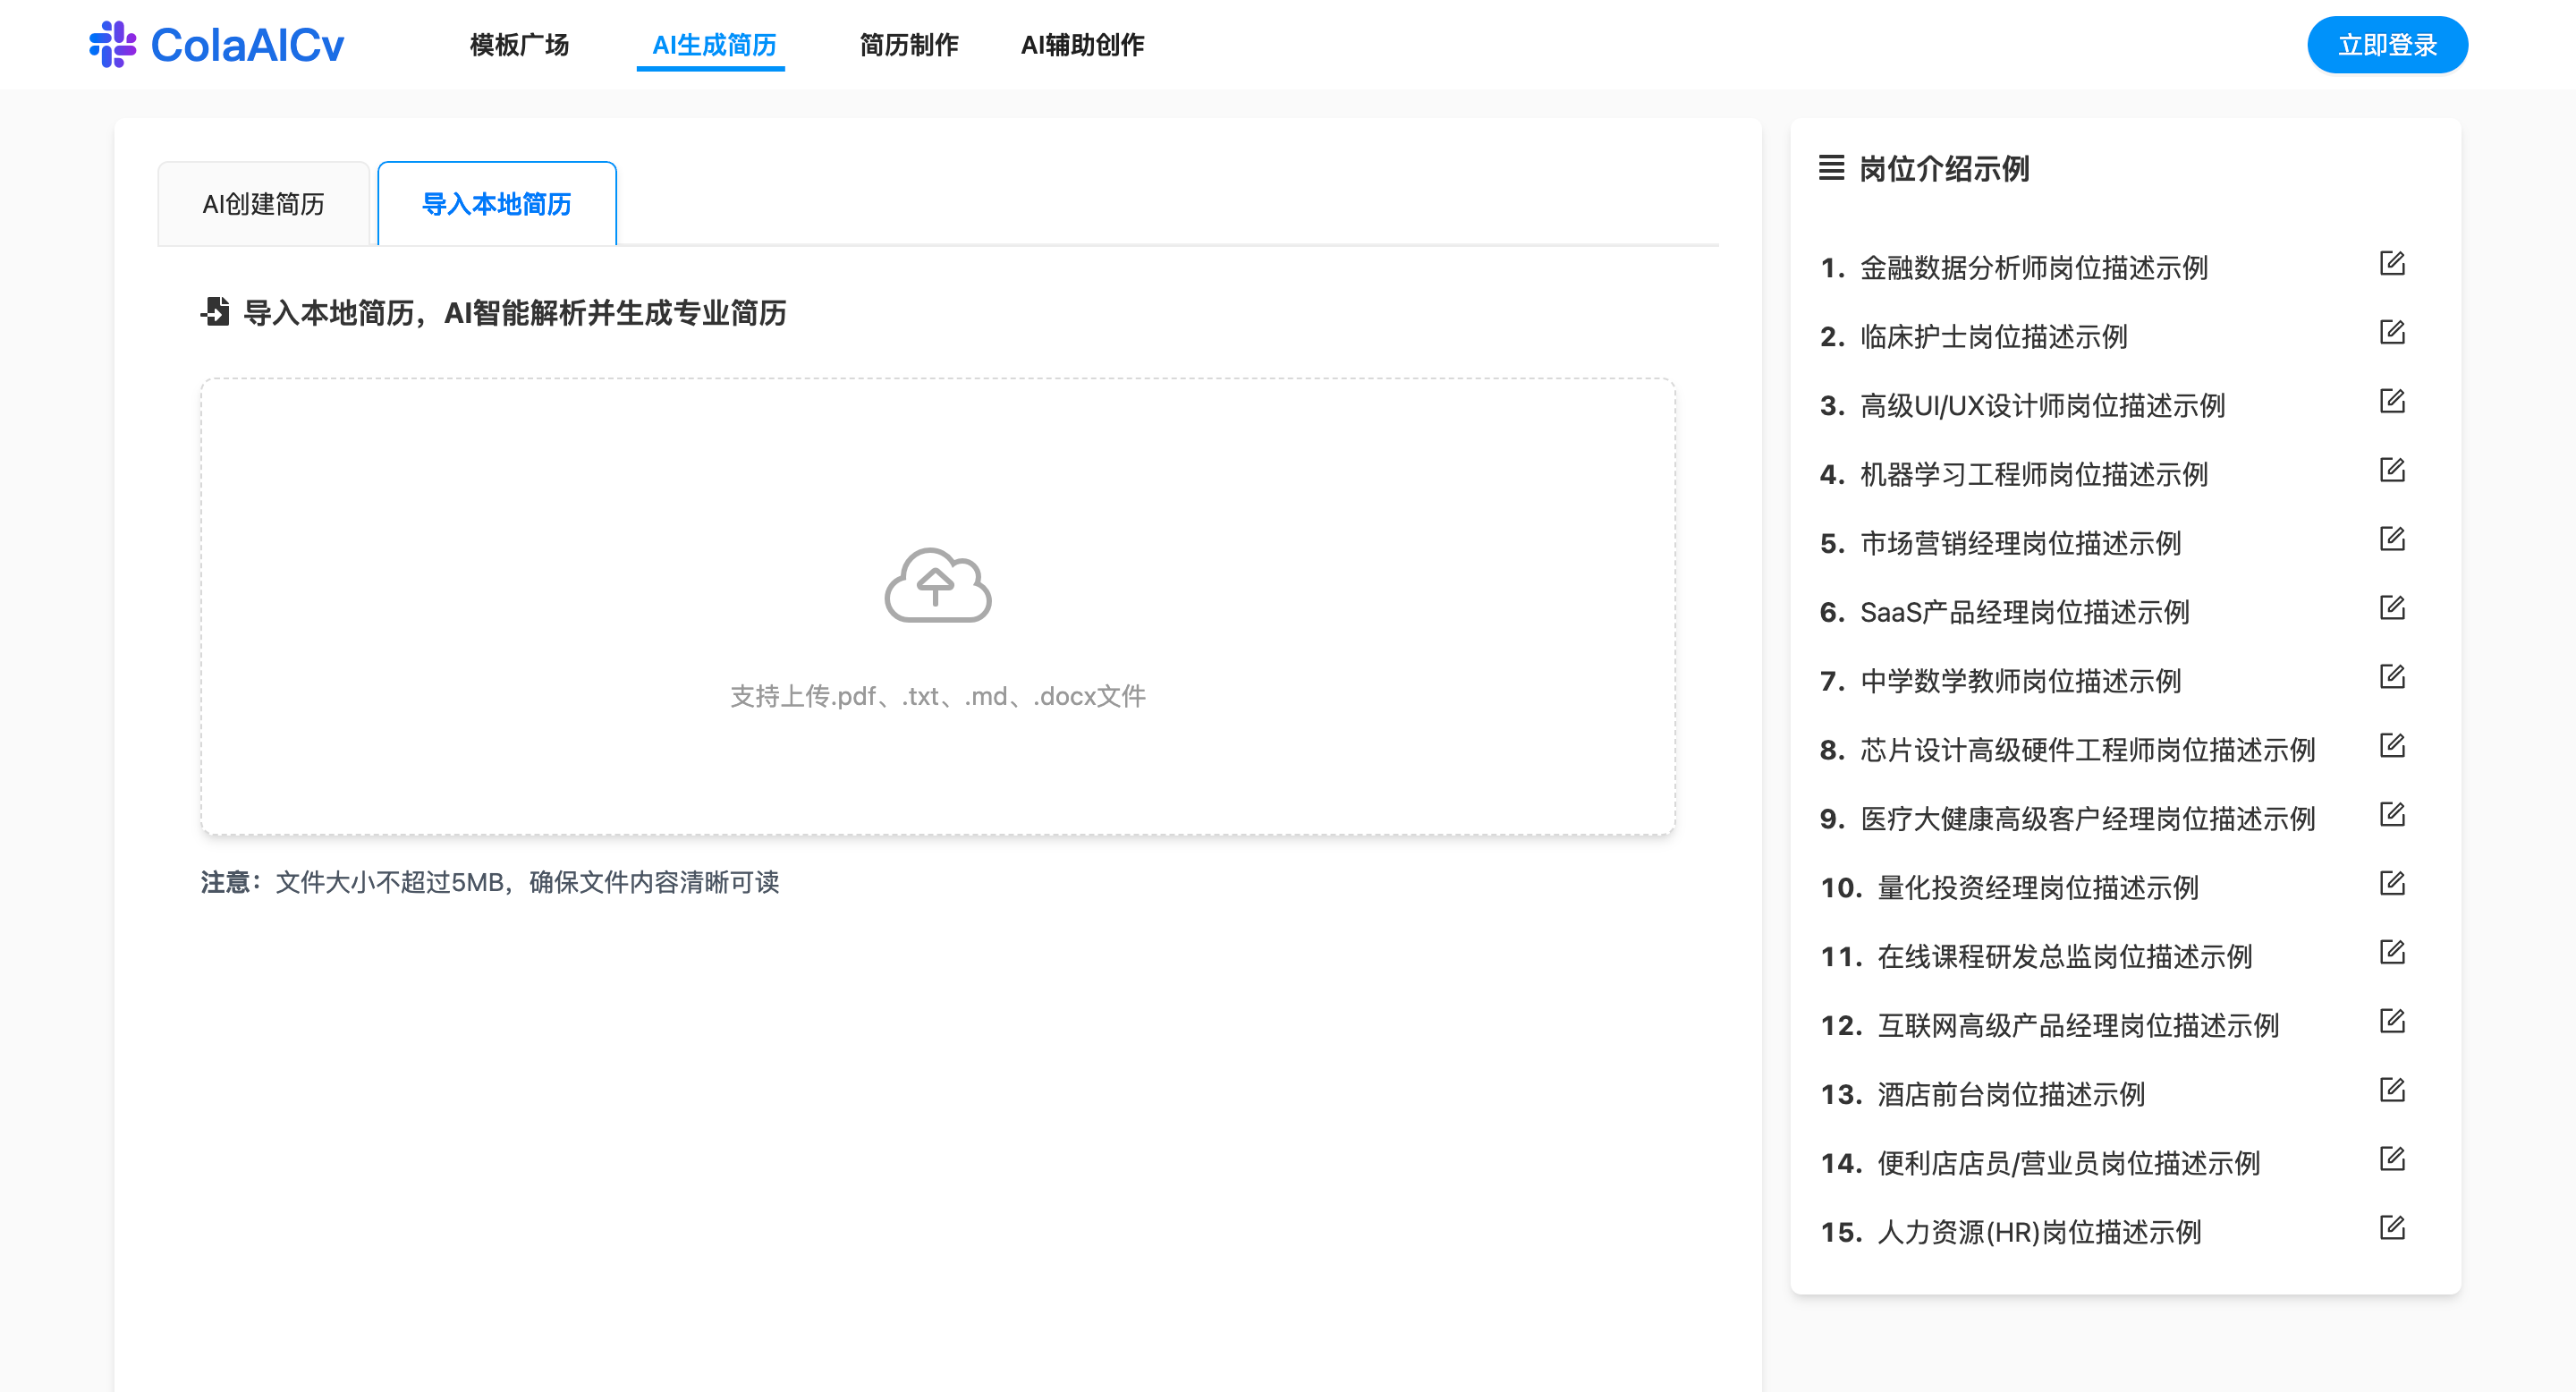This screenshot has width=2576, height=1392.
Task: Open the 简历制作 navigation item
Action: [x=908, y=45]
